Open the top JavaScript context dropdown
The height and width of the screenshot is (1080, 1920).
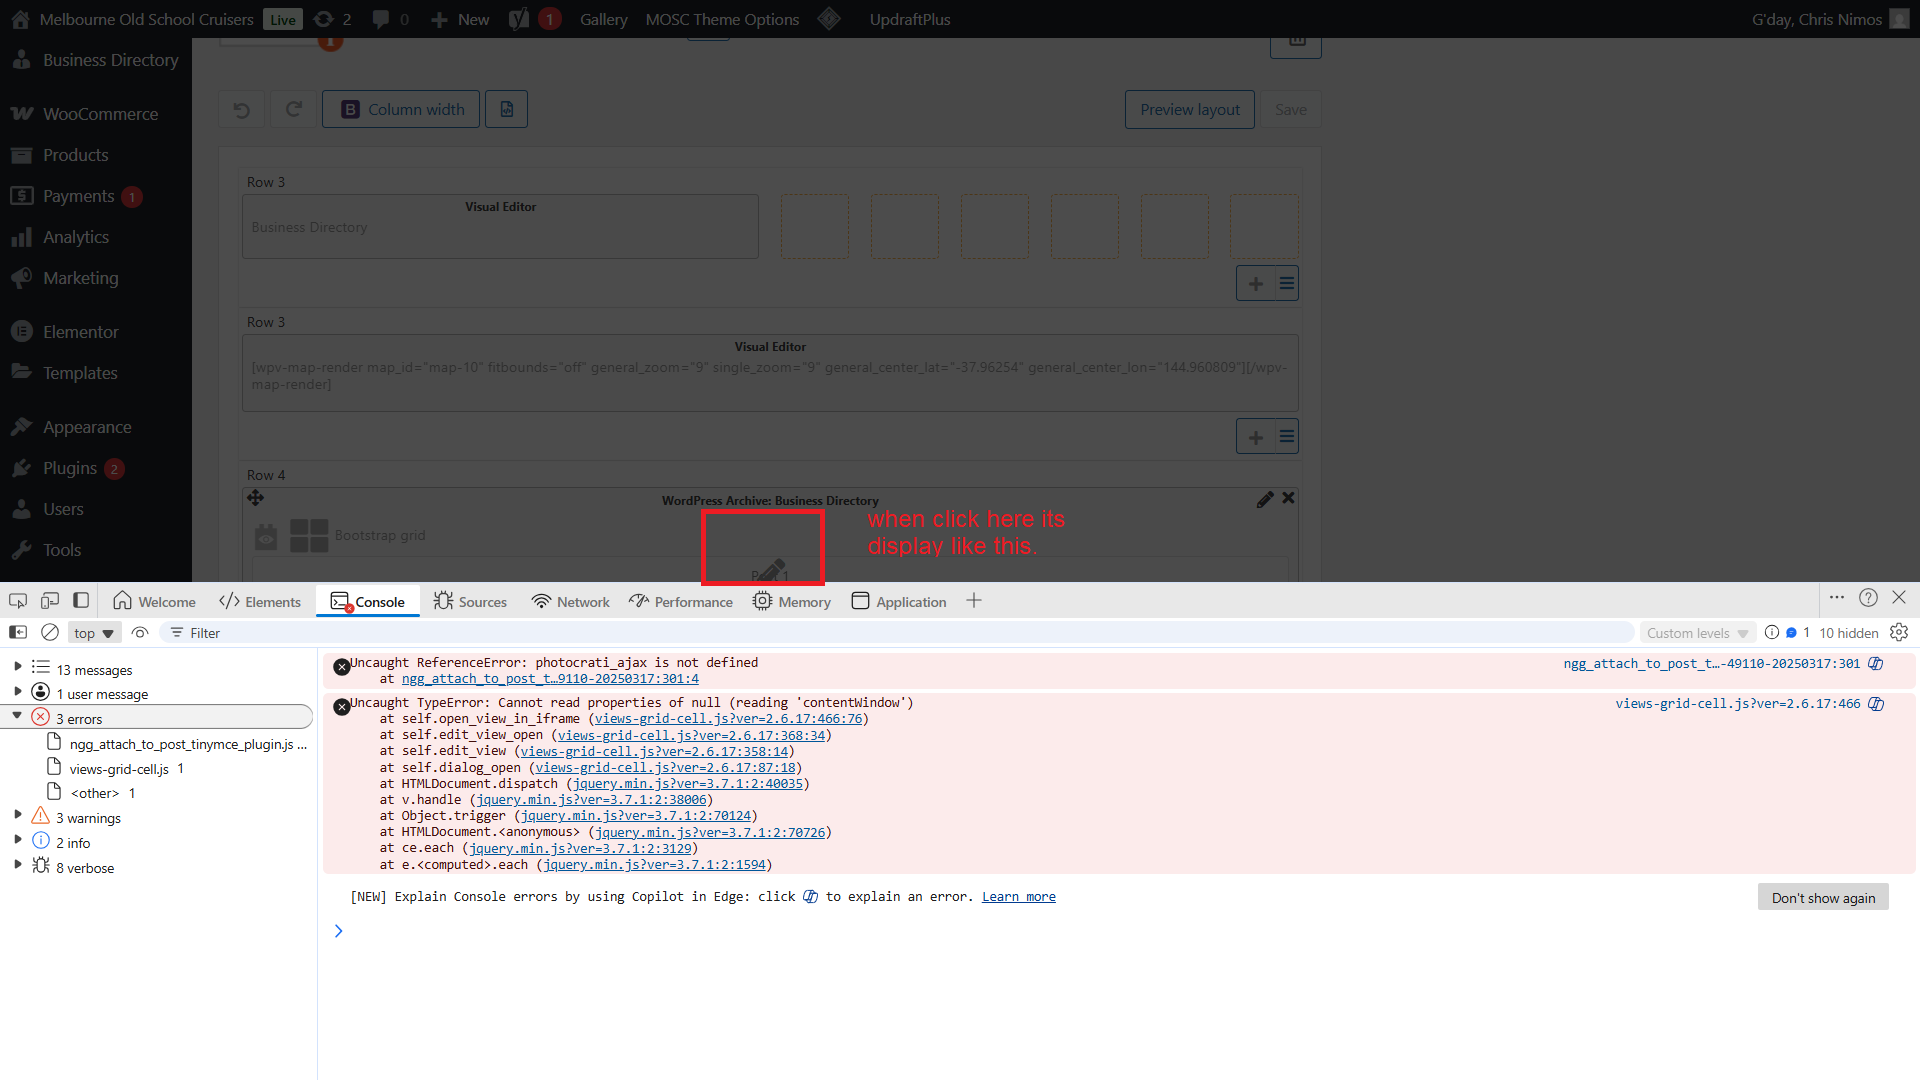[x=95, y=633]
